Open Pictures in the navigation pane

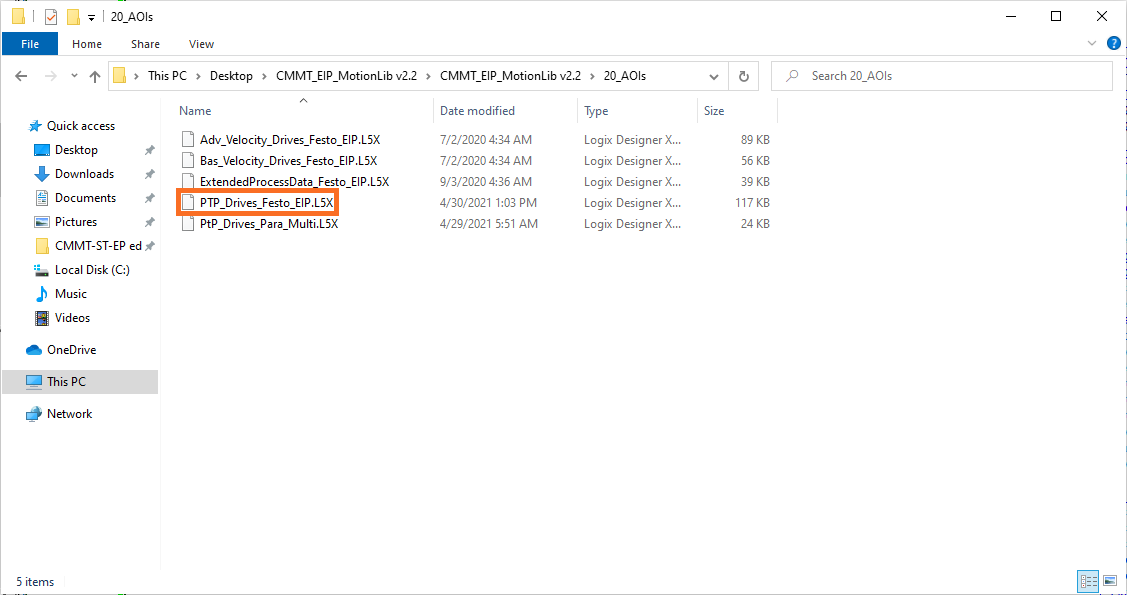75,222
